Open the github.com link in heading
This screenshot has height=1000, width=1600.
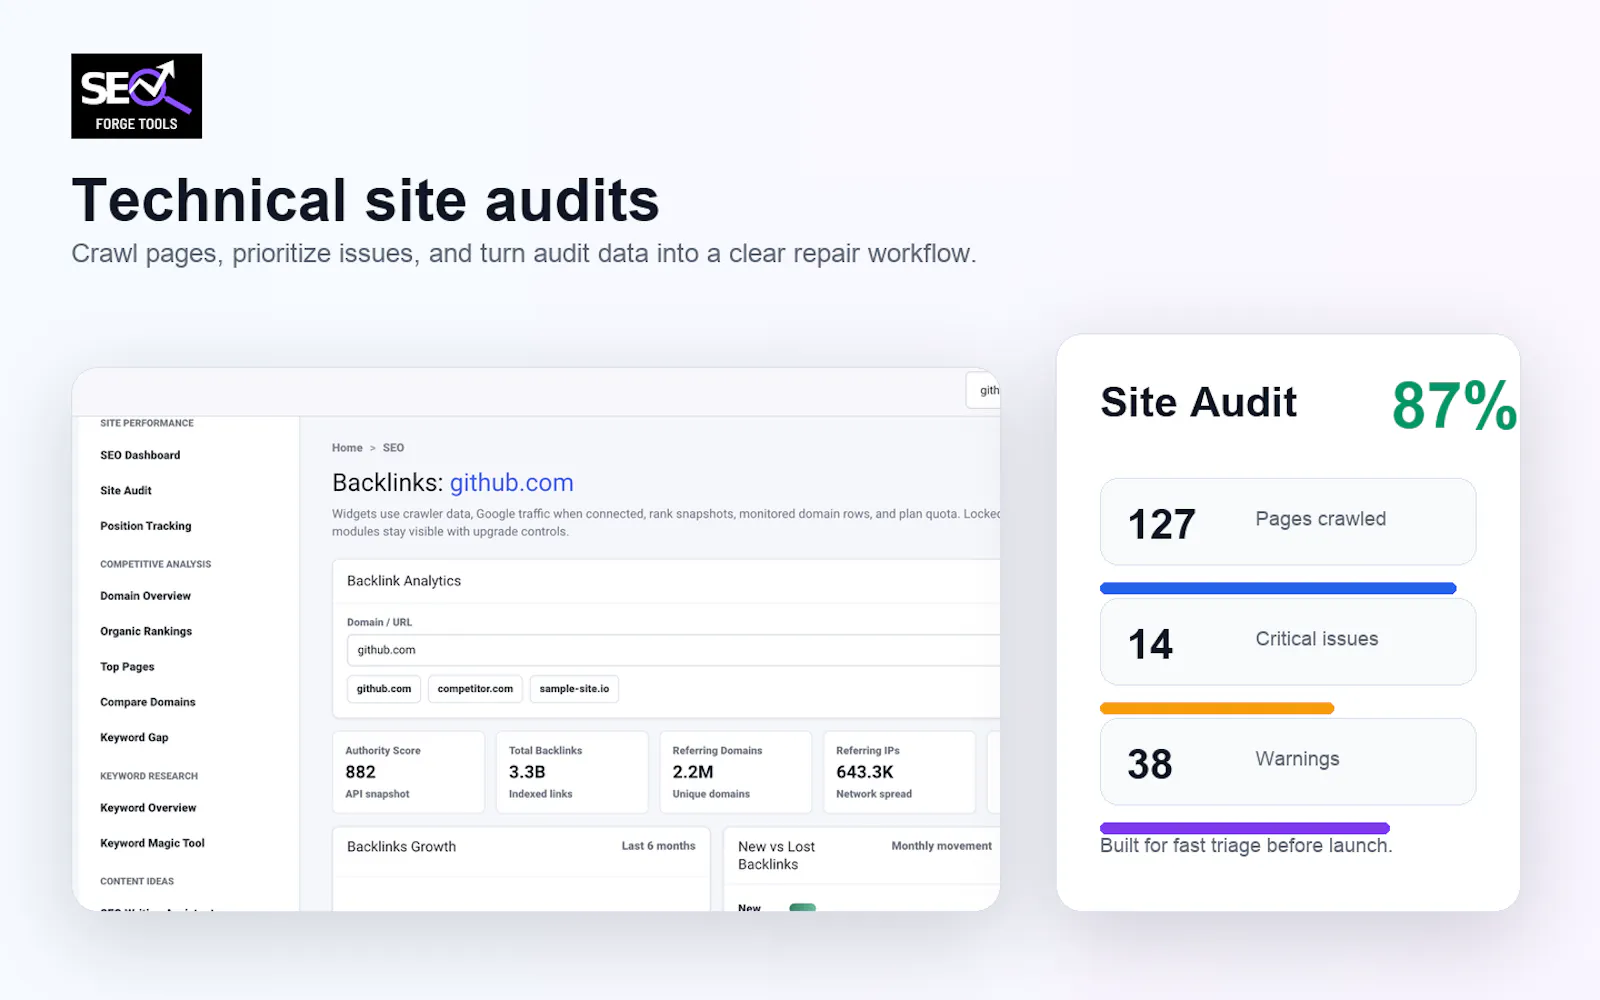(511, 483)
